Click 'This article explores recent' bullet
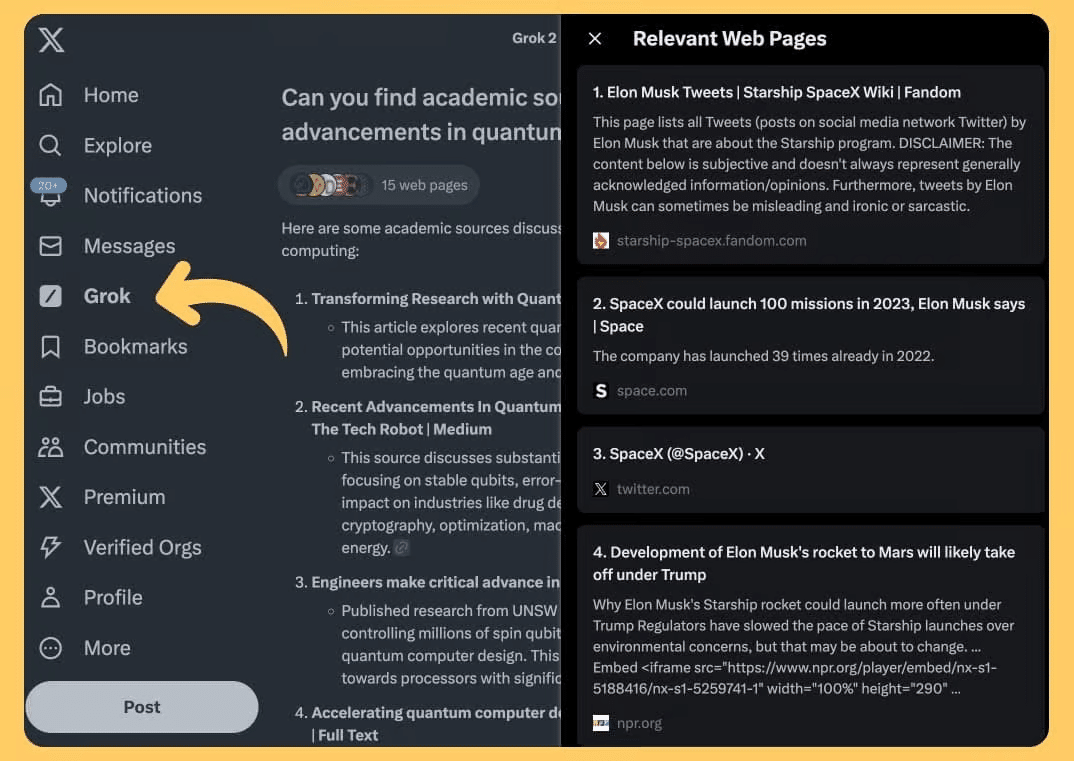The height and width of the screenshot is (761, 1074). click(x=451, y=350)
